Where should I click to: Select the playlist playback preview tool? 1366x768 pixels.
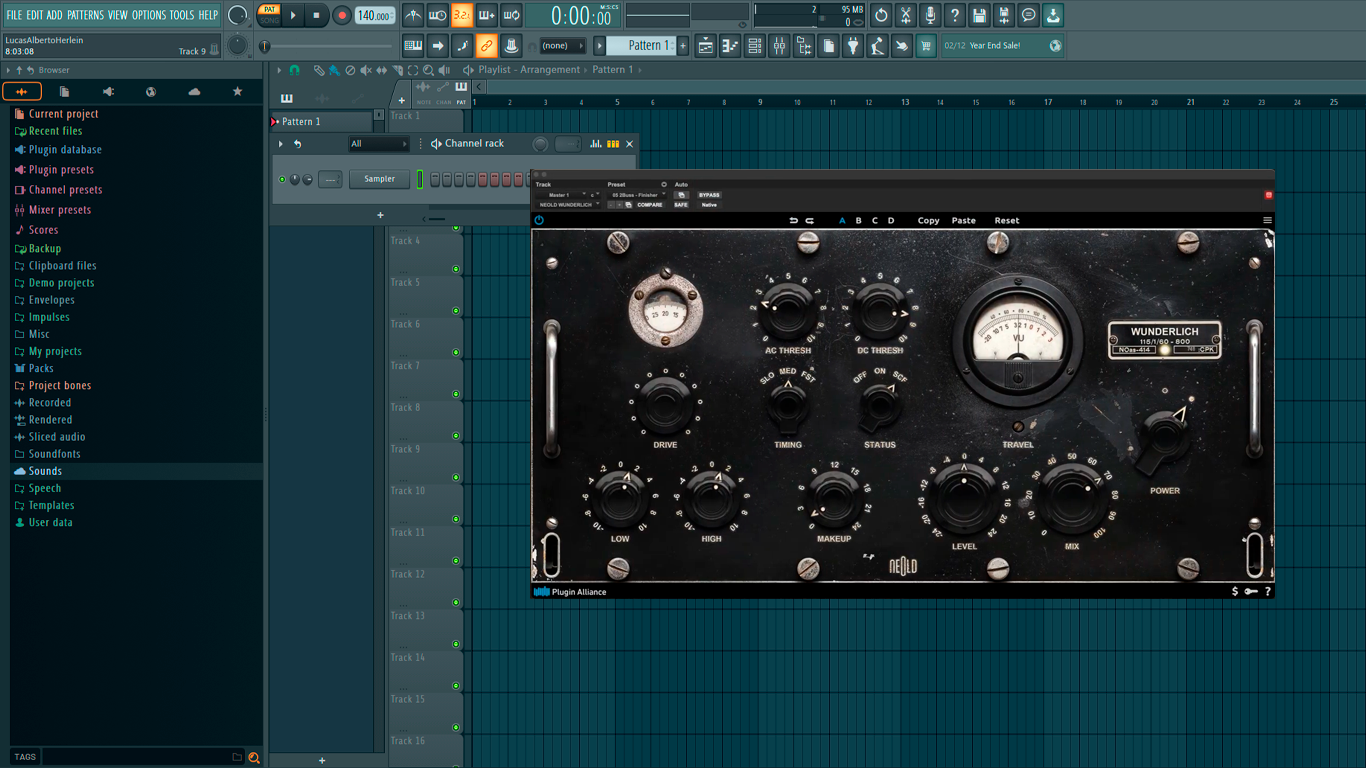click(x=444, y=70)
